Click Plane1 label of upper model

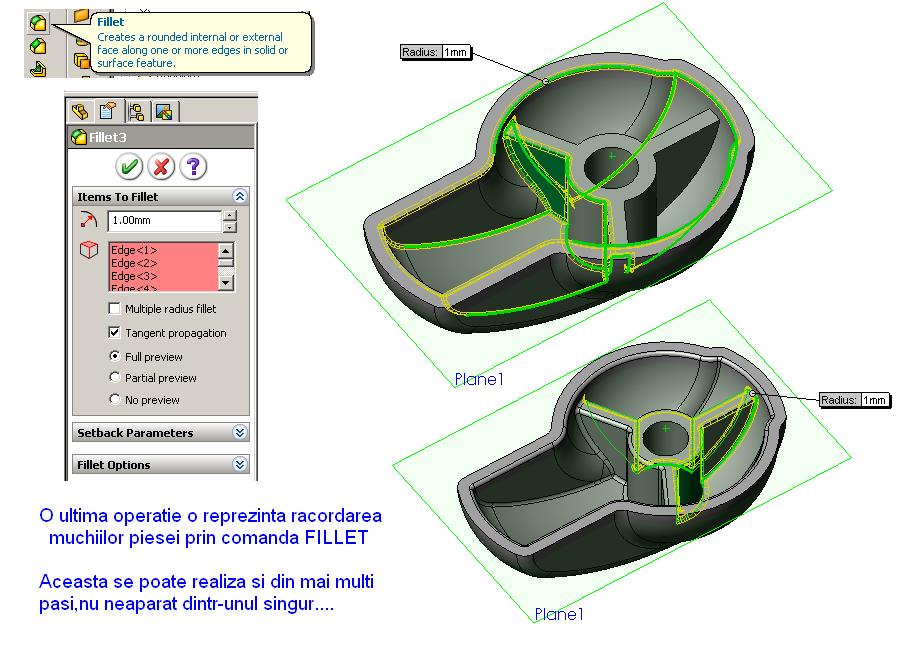click(479, 379)
